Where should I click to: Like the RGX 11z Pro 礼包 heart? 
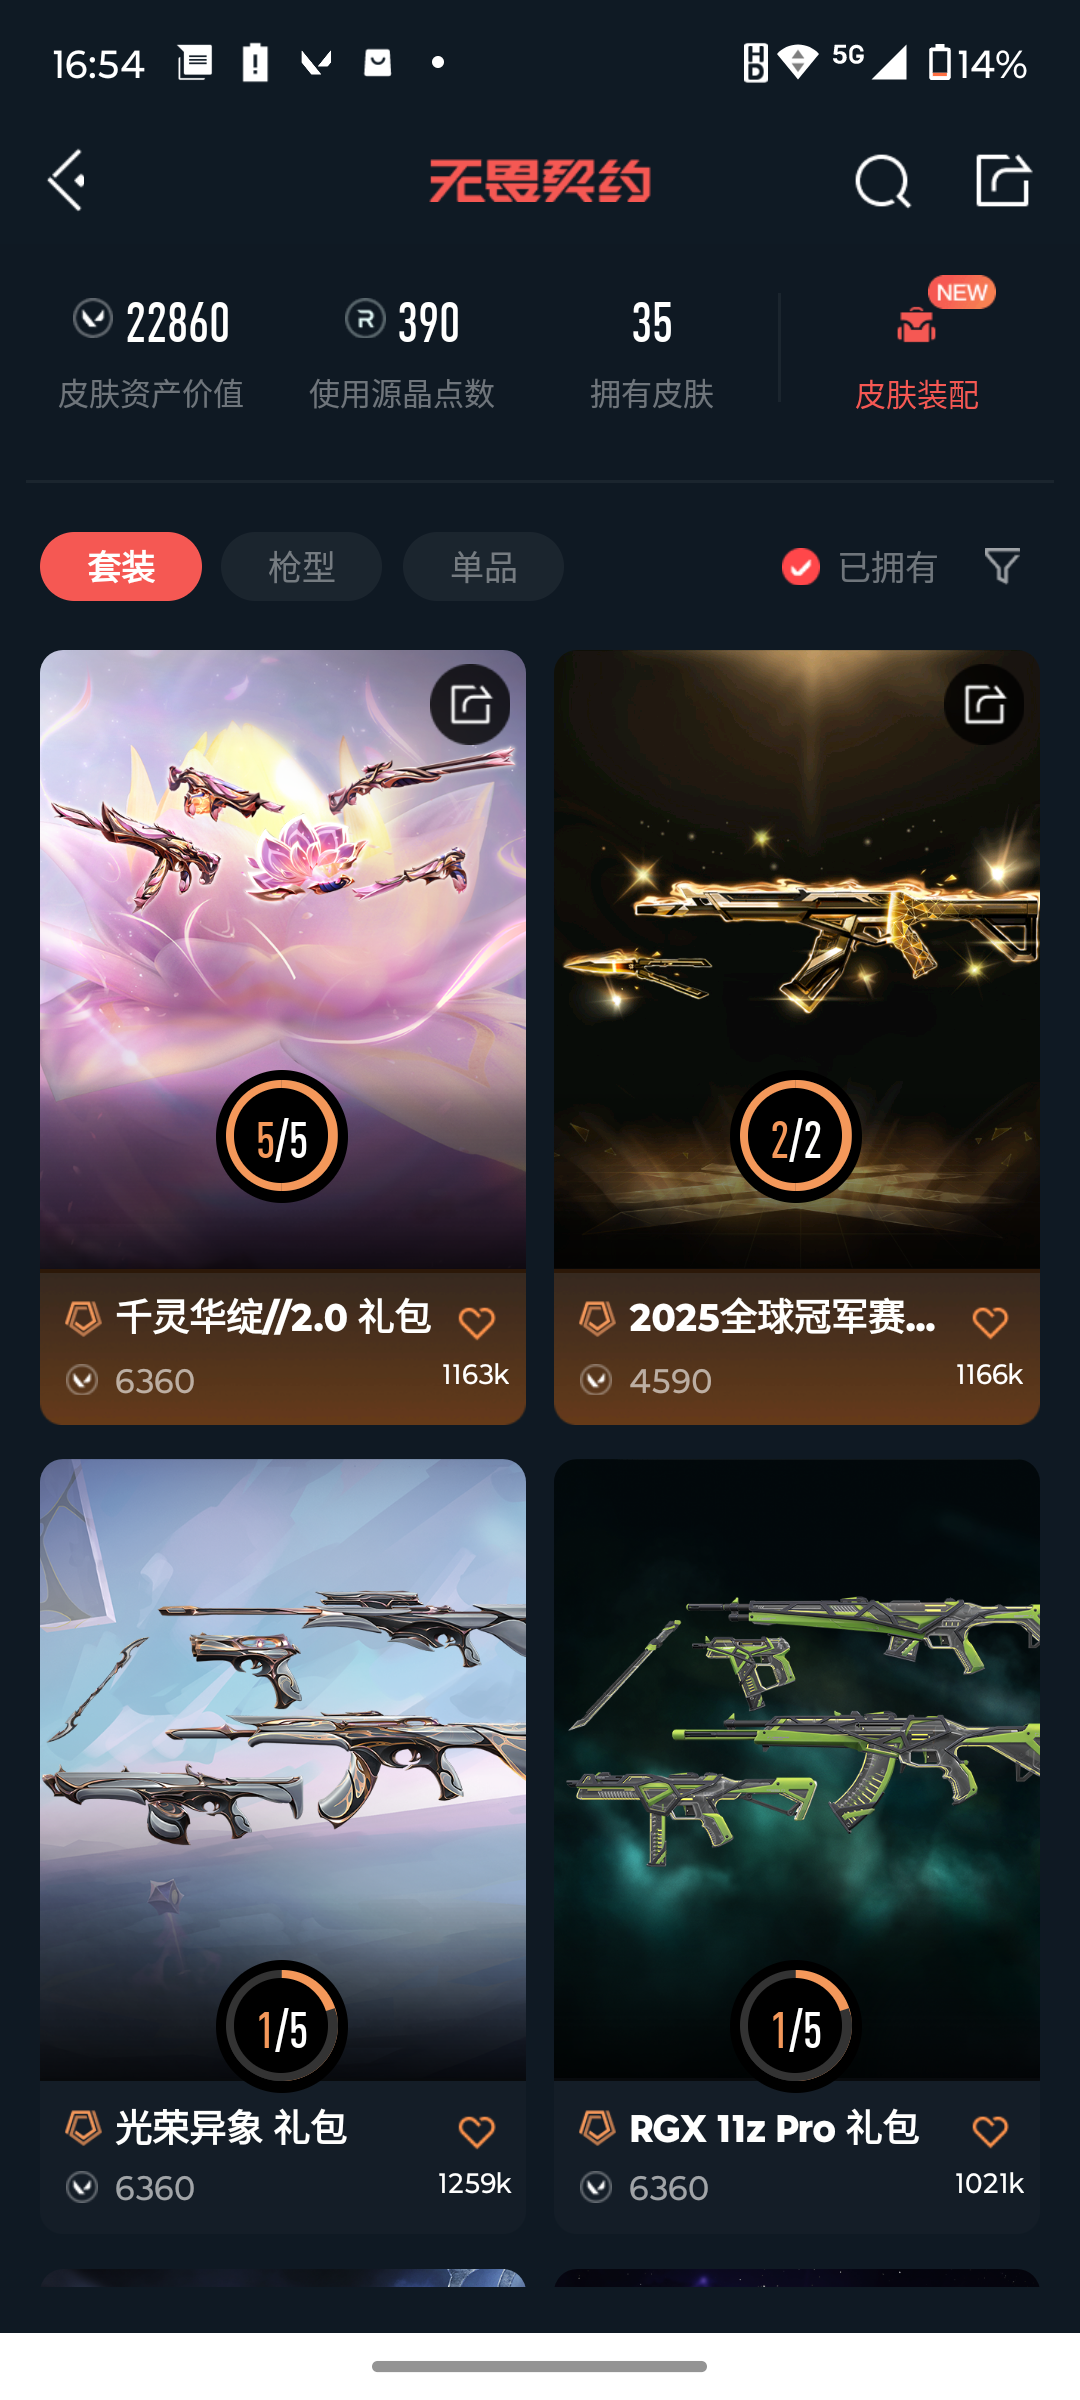click(x=990, y=2132)
